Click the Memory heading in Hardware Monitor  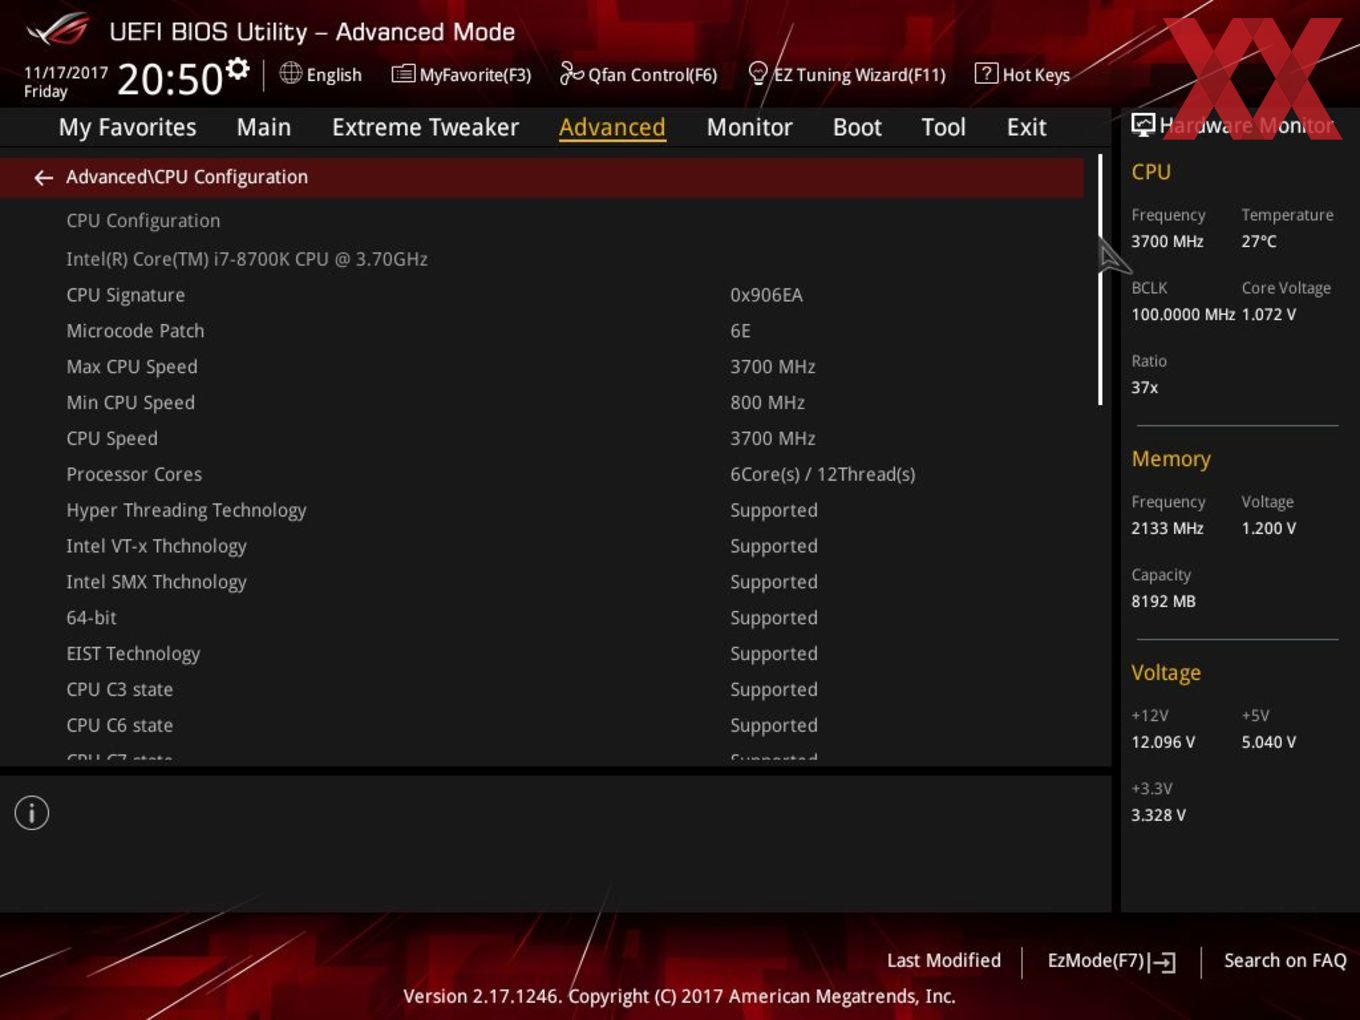click(x=1171, y=459)
